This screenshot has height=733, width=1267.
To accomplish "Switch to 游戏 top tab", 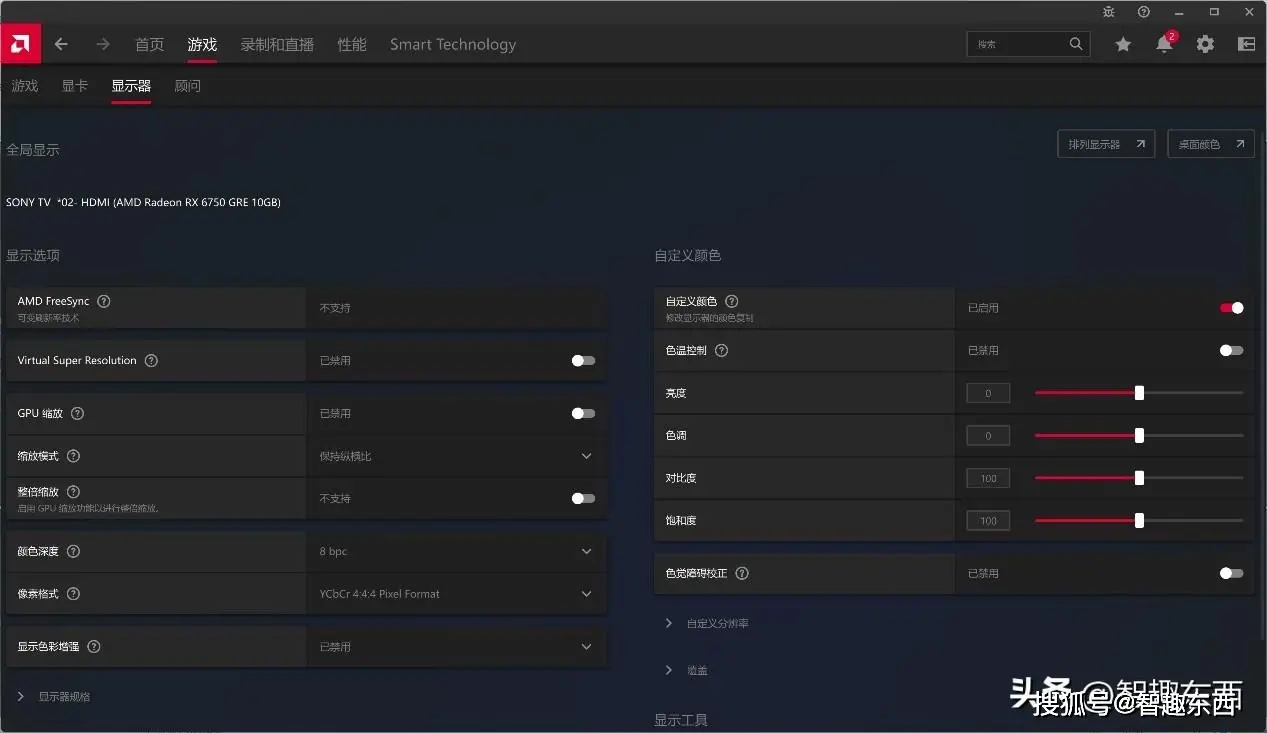I will (202, 44).
